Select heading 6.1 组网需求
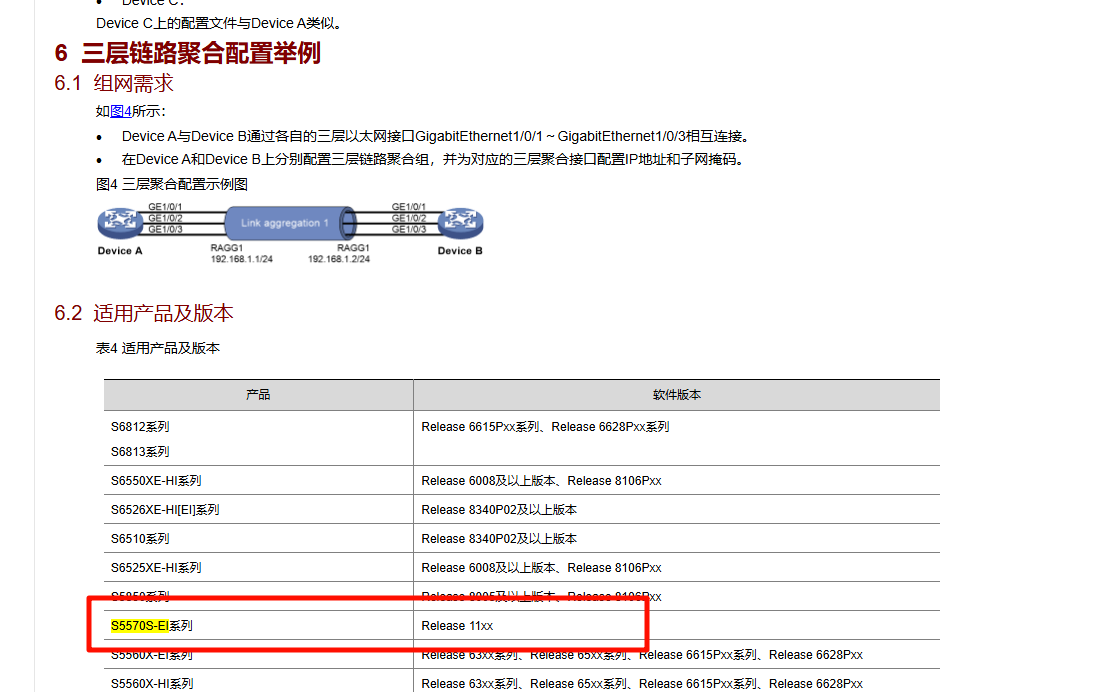Viewport: 1100px width, 692px height. coord(114,84)
